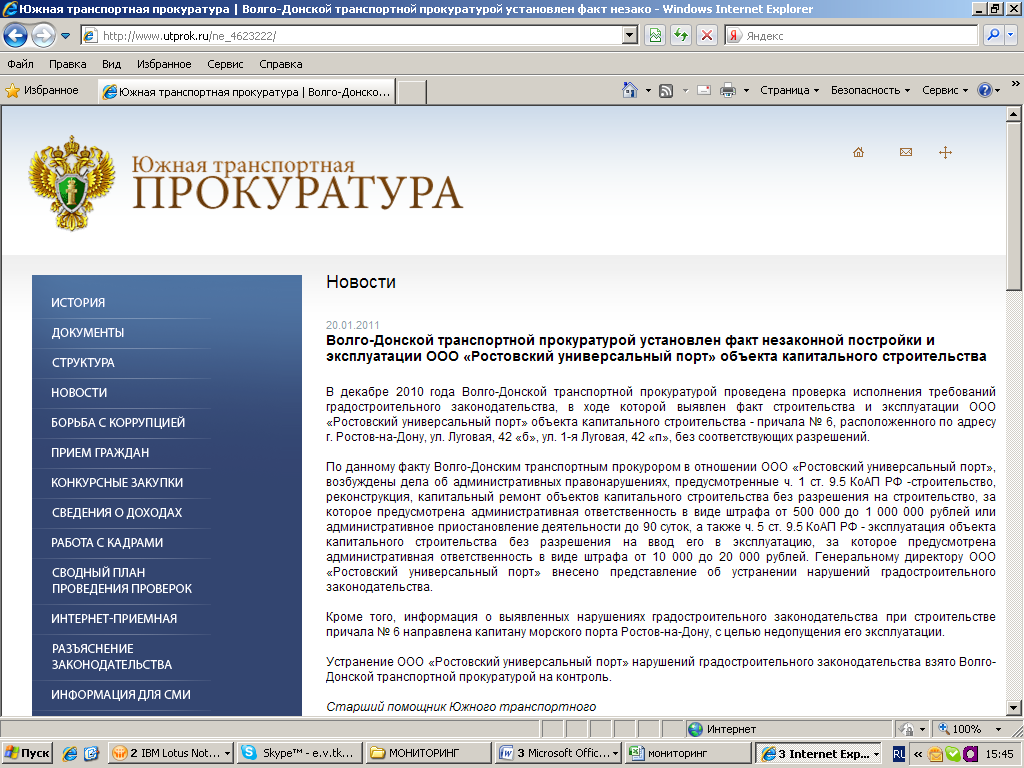Image resolution: width=1024 pixels, height=768 pixels.
Task: Click the Refresh page icon
Action: 680,36
